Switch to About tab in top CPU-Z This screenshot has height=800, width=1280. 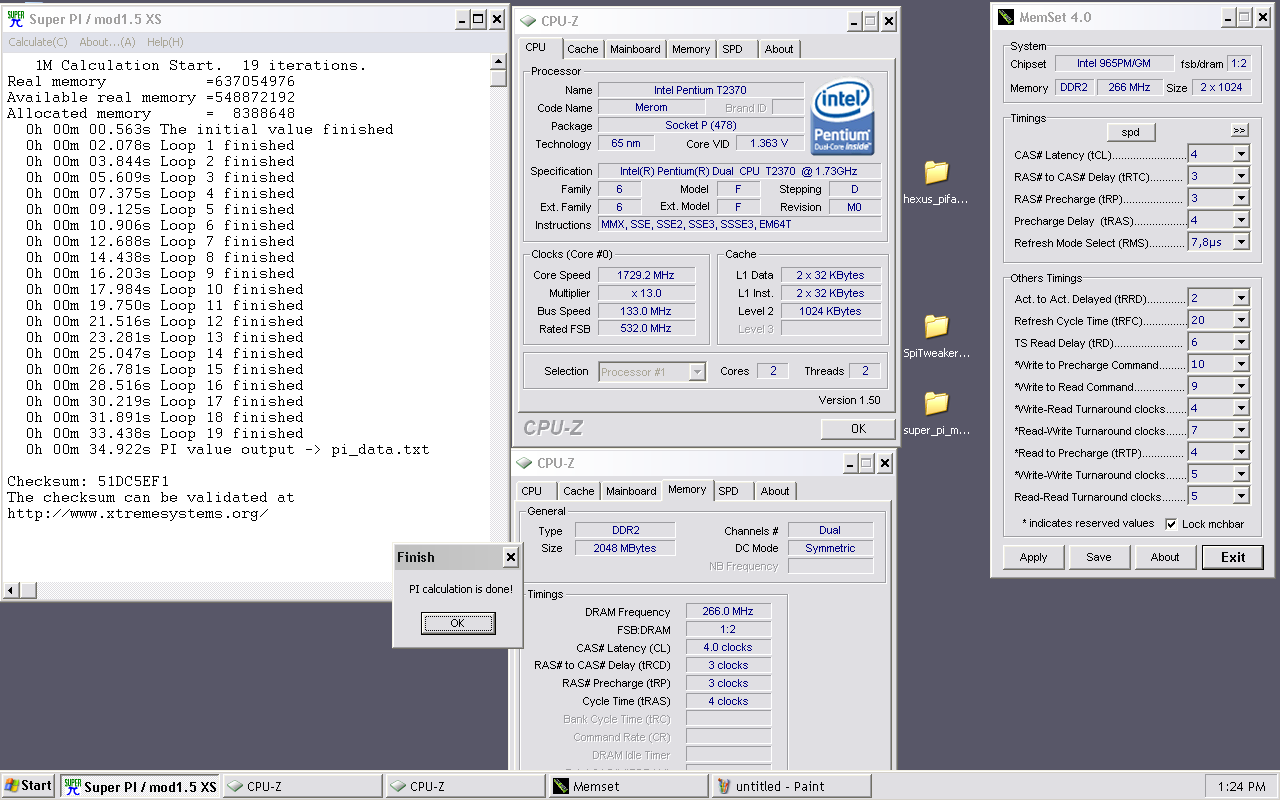click(779, 49)
